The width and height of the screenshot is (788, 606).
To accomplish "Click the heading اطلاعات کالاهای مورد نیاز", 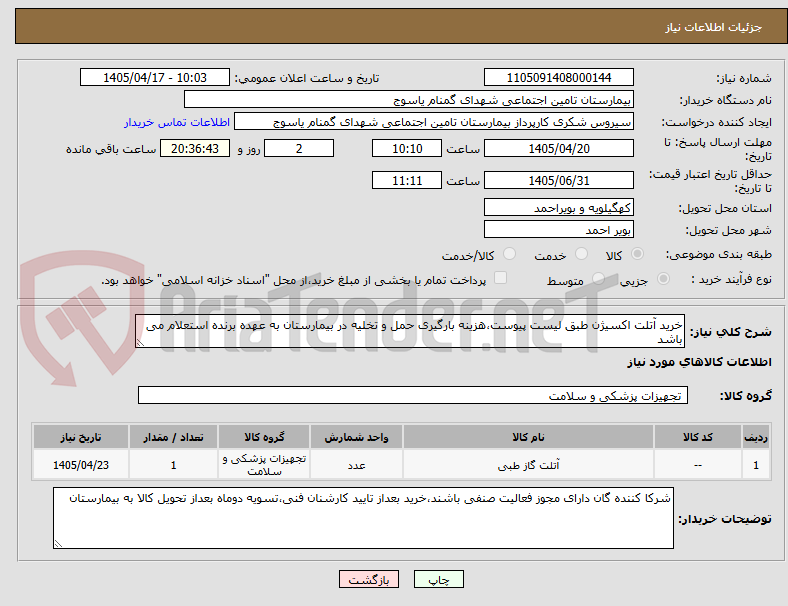I will click(699, 362).
